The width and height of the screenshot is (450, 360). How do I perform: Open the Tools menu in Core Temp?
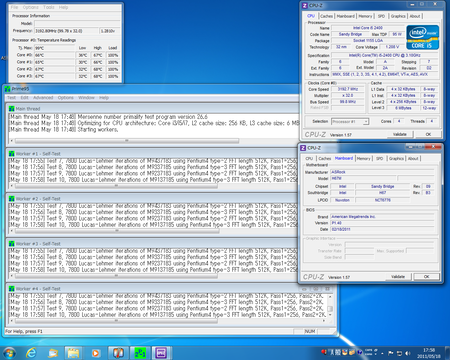tap(49, 7)
